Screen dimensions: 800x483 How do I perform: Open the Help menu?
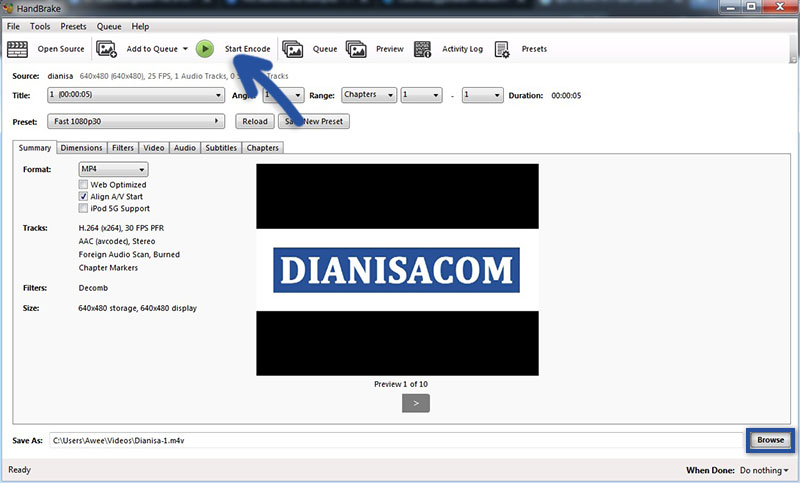140,27
